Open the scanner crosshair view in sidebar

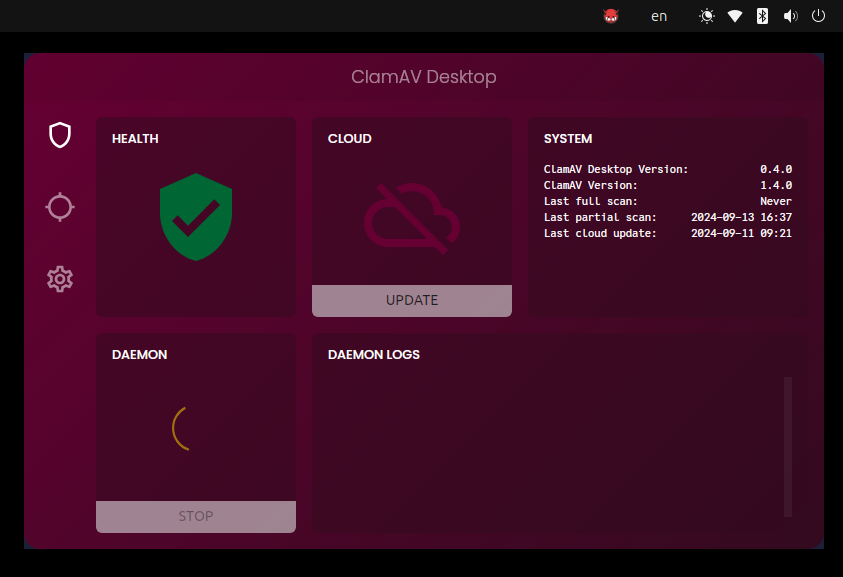coord(60,207)
